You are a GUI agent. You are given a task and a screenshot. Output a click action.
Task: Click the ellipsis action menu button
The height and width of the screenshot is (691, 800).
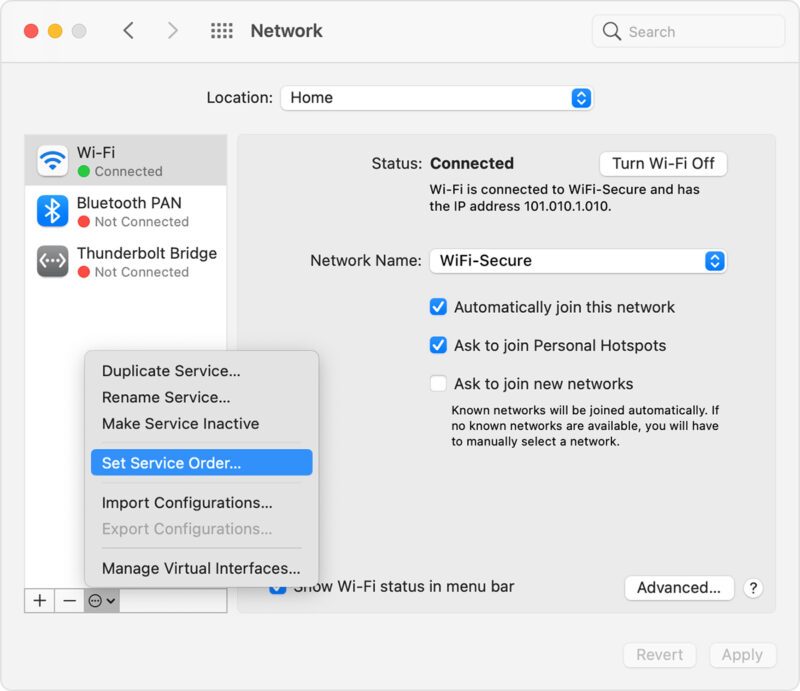coord(102,601)
